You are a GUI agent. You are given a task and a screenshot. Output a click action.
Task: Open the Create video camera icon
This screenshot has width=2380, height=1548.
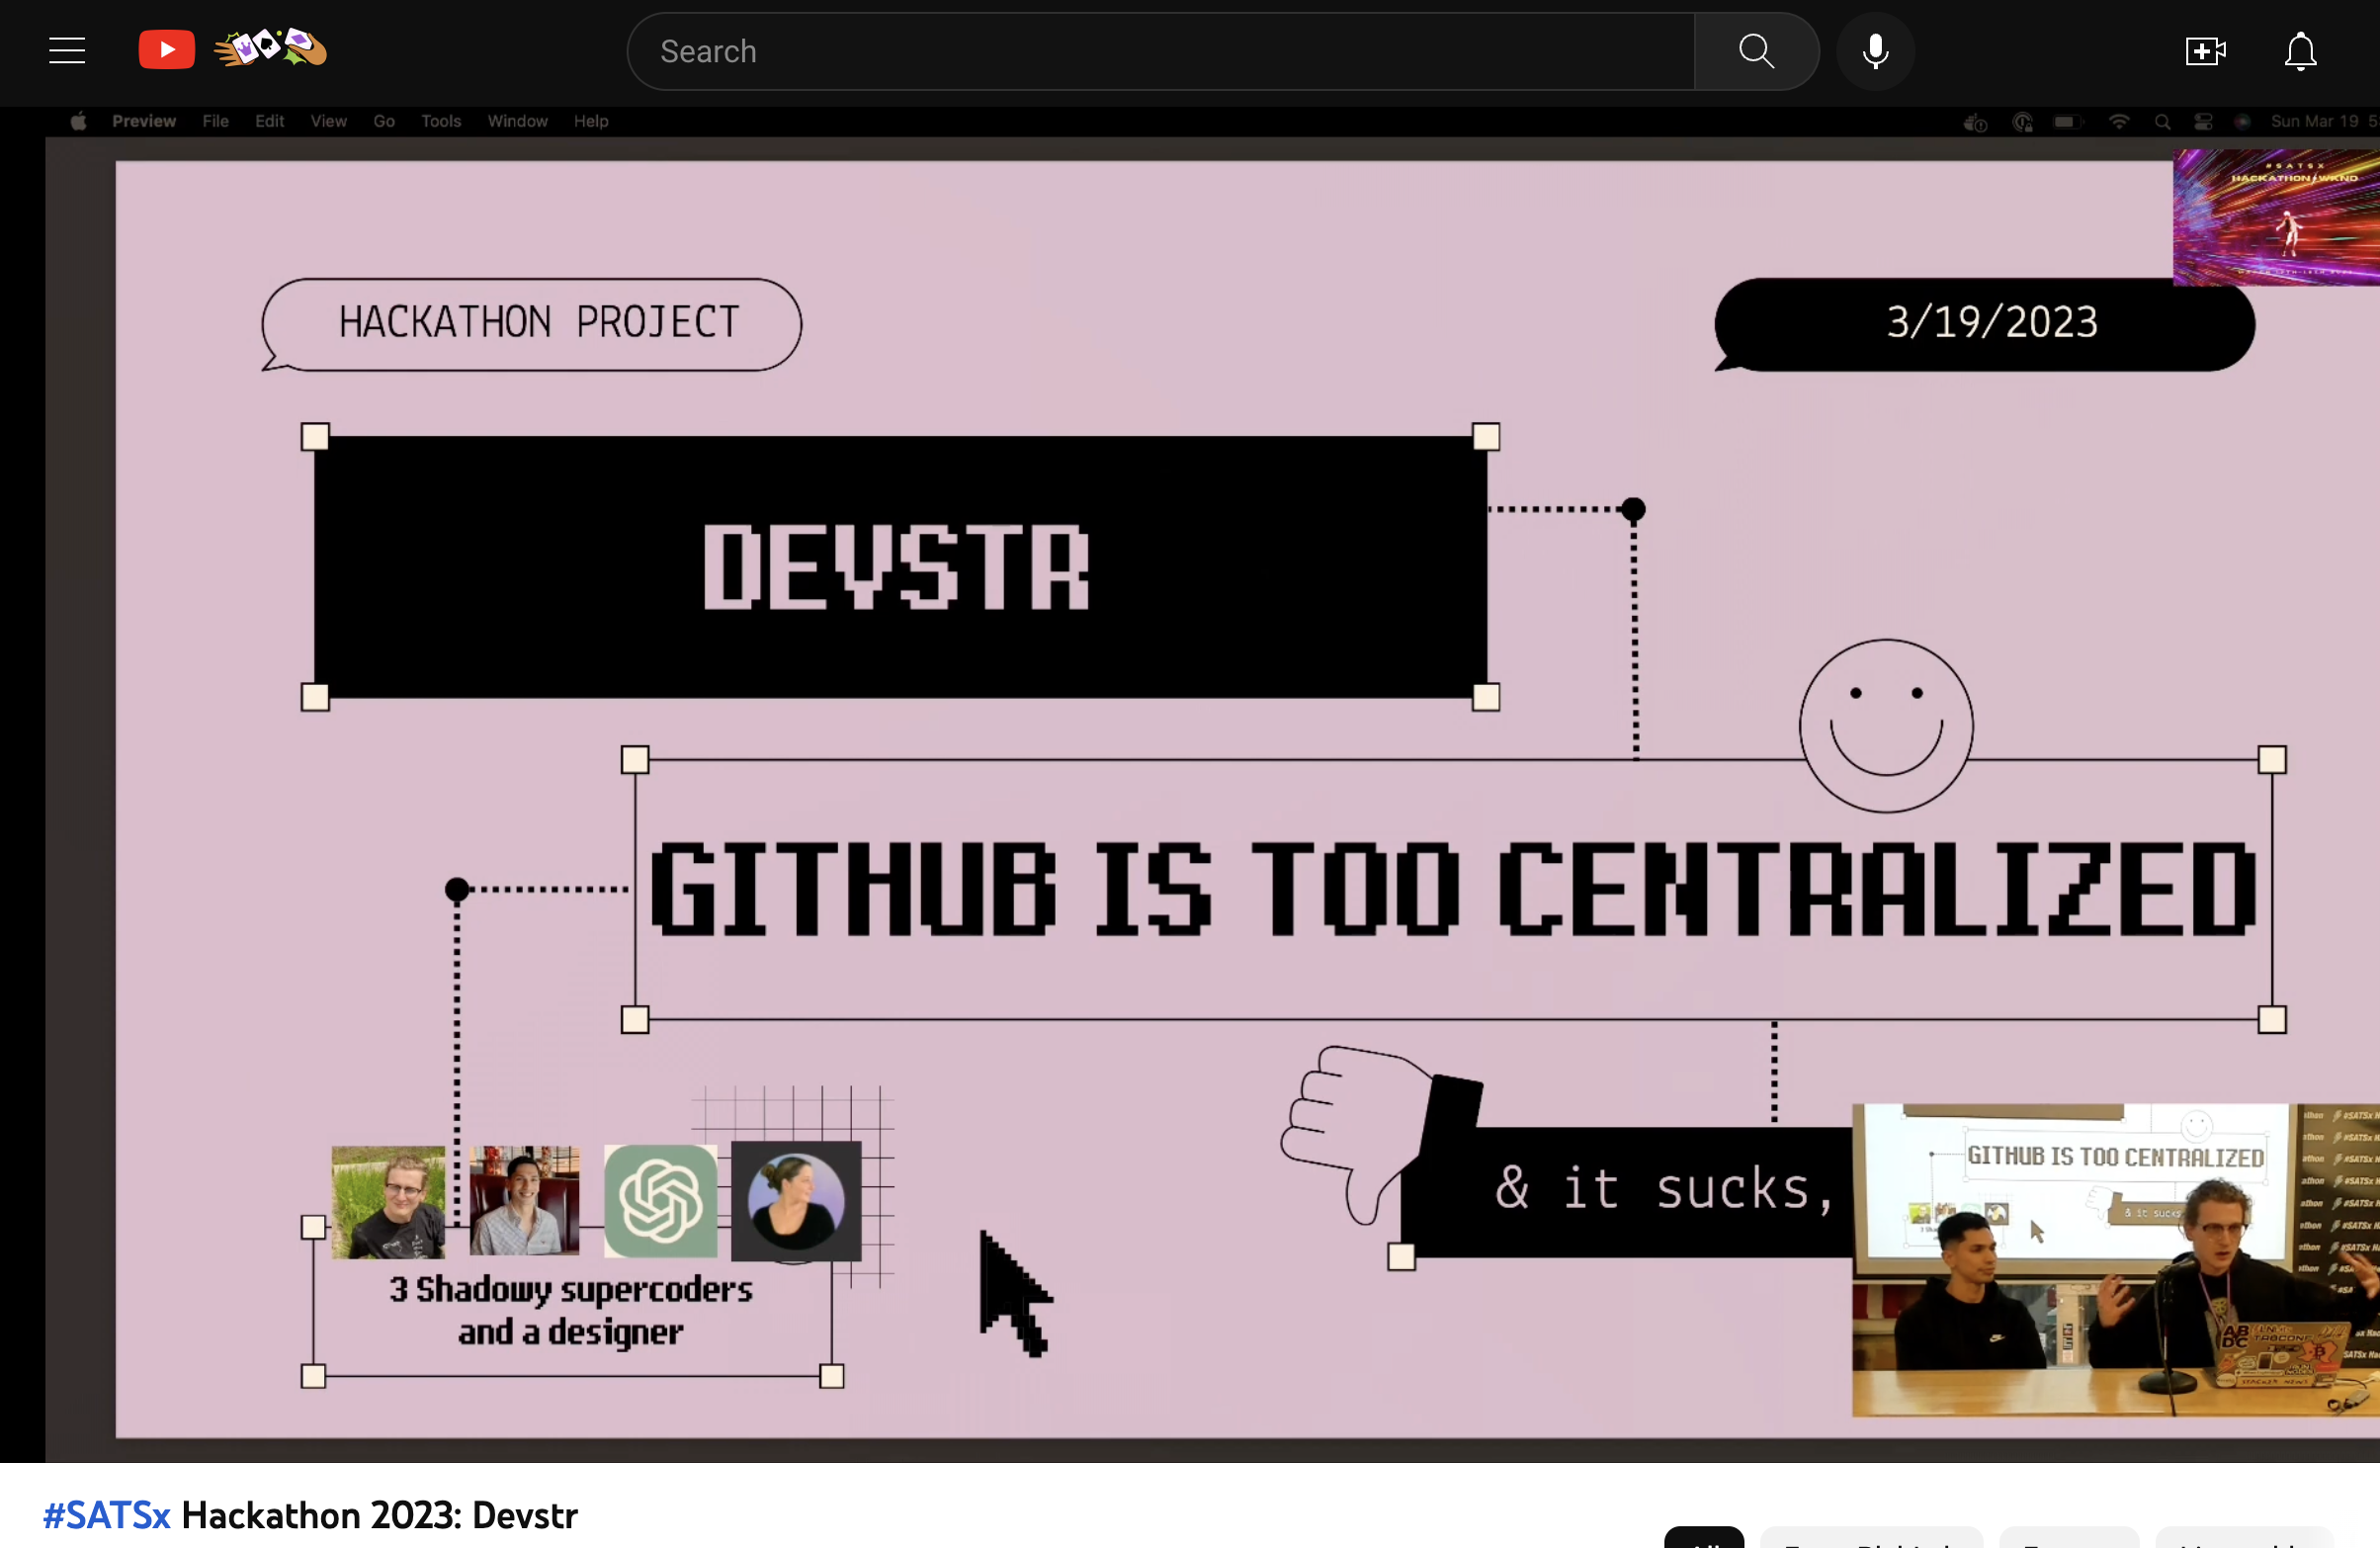point(2204,51)
